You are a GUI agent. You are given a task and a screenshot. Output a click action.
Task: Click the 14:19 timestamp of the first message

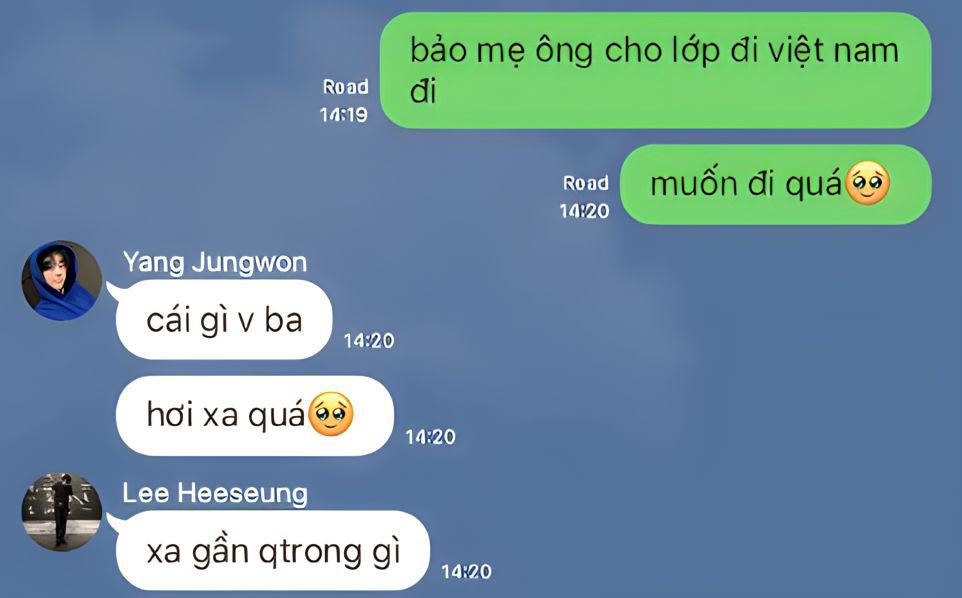coord(344,115)
